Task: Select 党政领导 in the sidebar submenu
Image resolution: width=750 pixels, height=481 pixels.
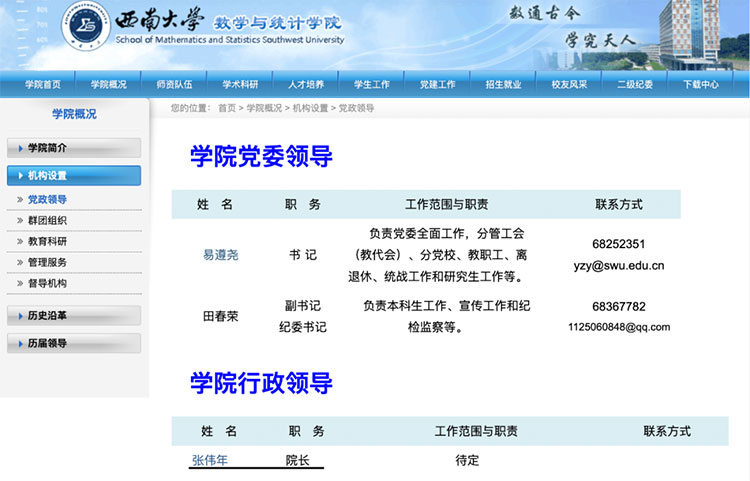Action: click(47, 199)
